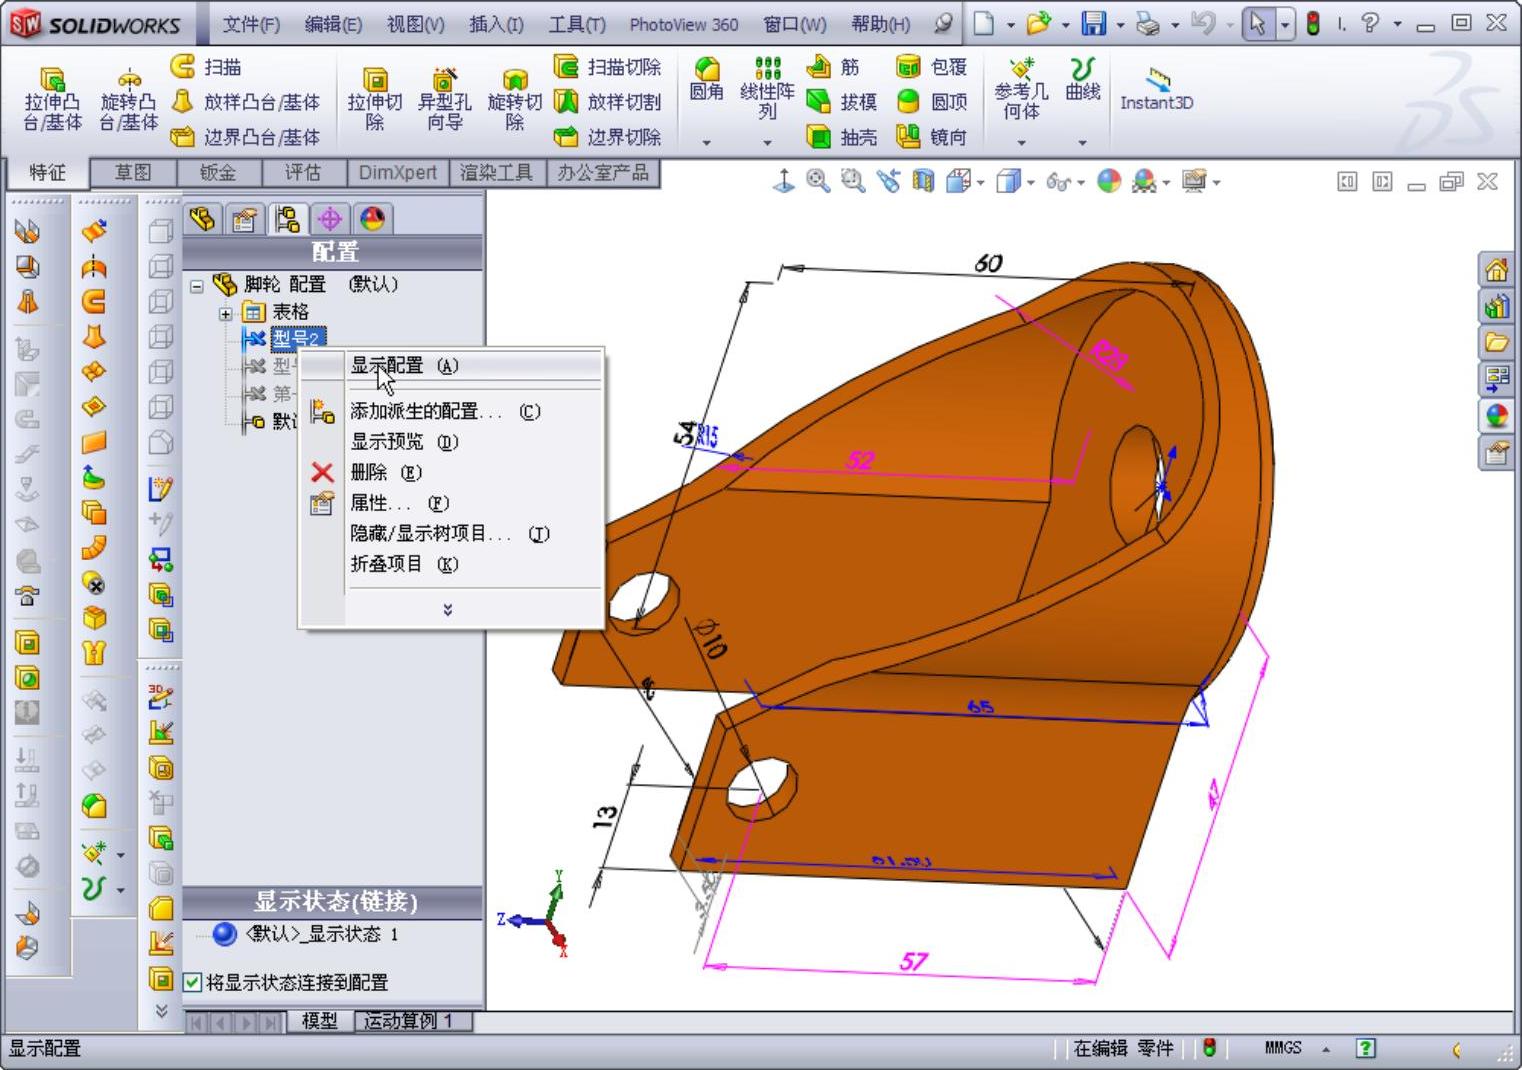Switch to the 草图 tab
The height and width of the screenshot is (1070, 1522).
click(132, 172)
